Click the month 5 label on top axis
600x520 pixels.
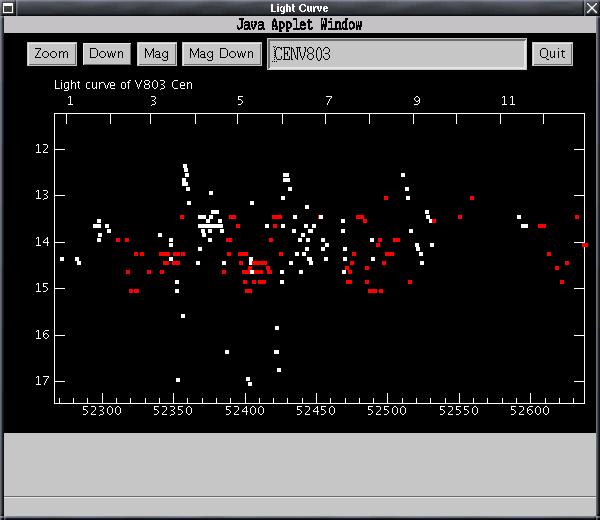click(x=240, y=101)
